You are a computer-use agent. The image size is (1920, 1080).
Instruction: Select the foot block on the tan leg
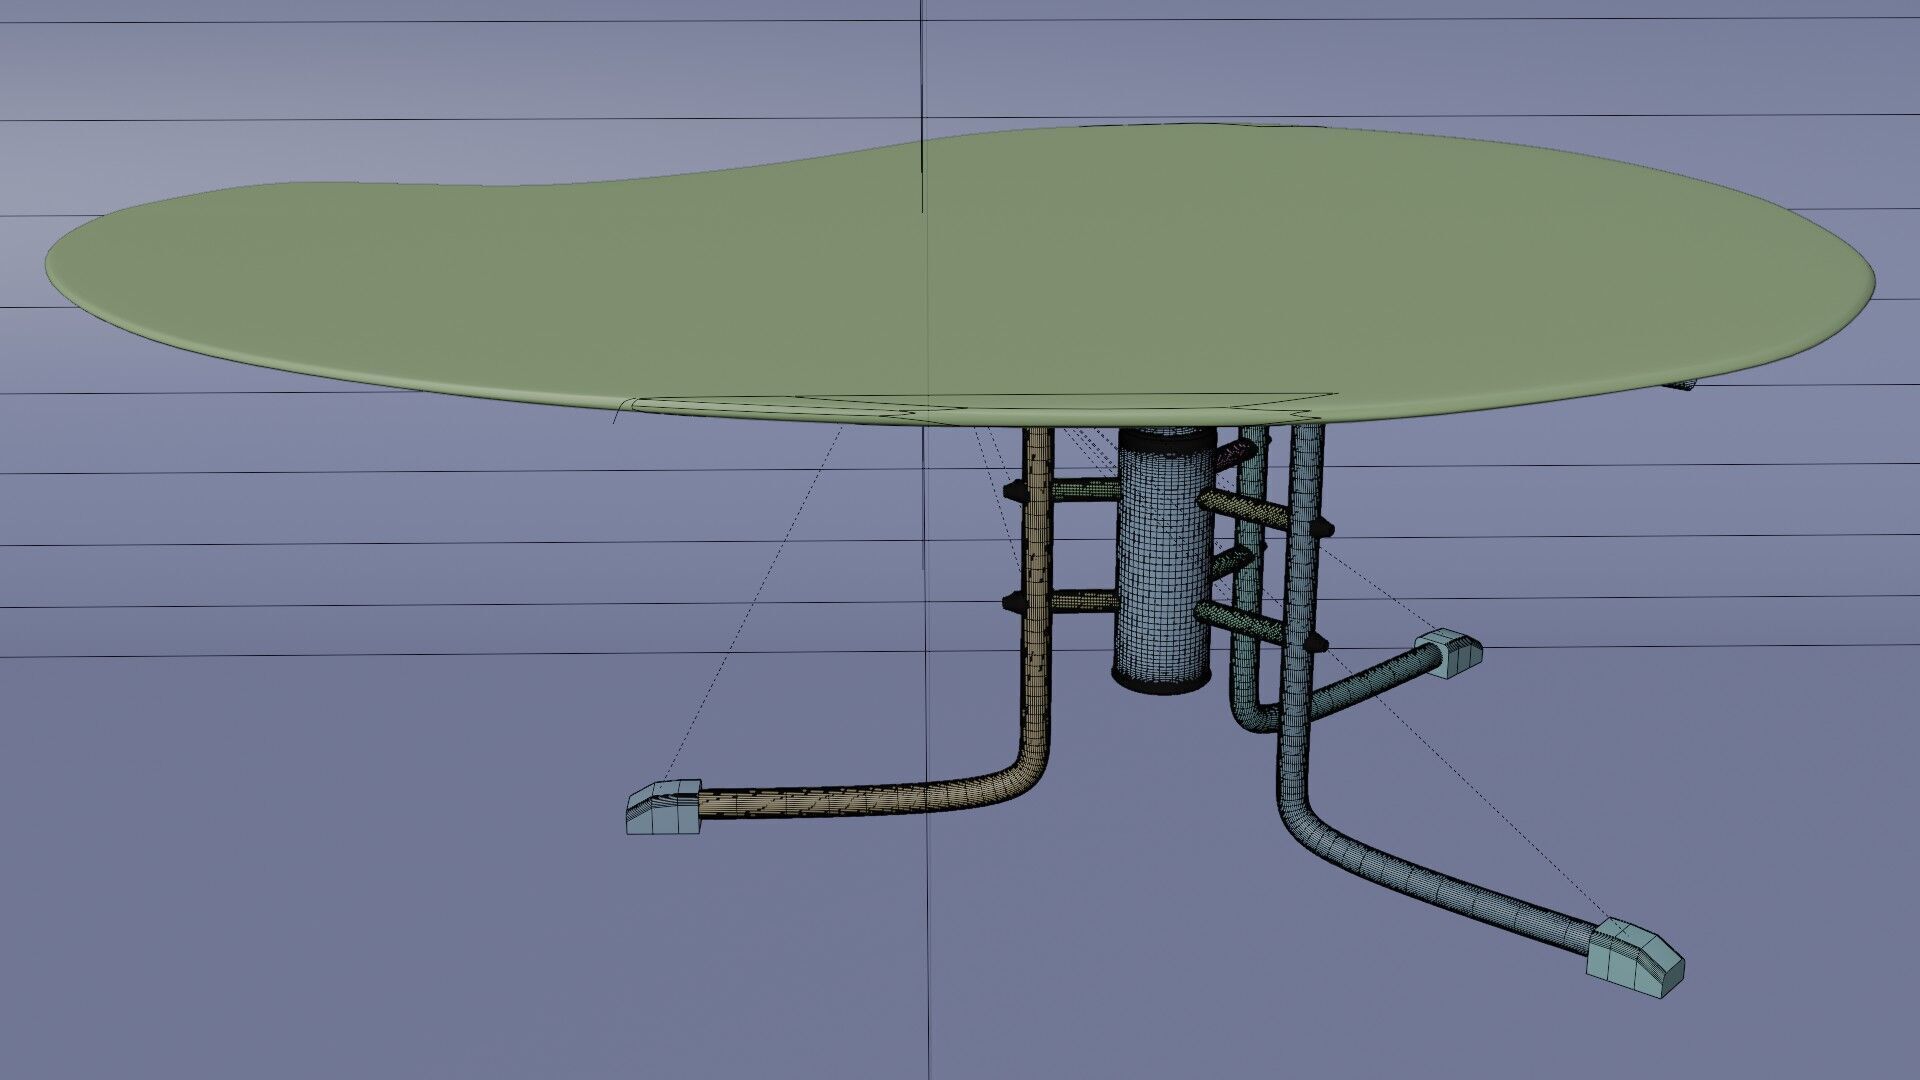(x=663, y=807)
